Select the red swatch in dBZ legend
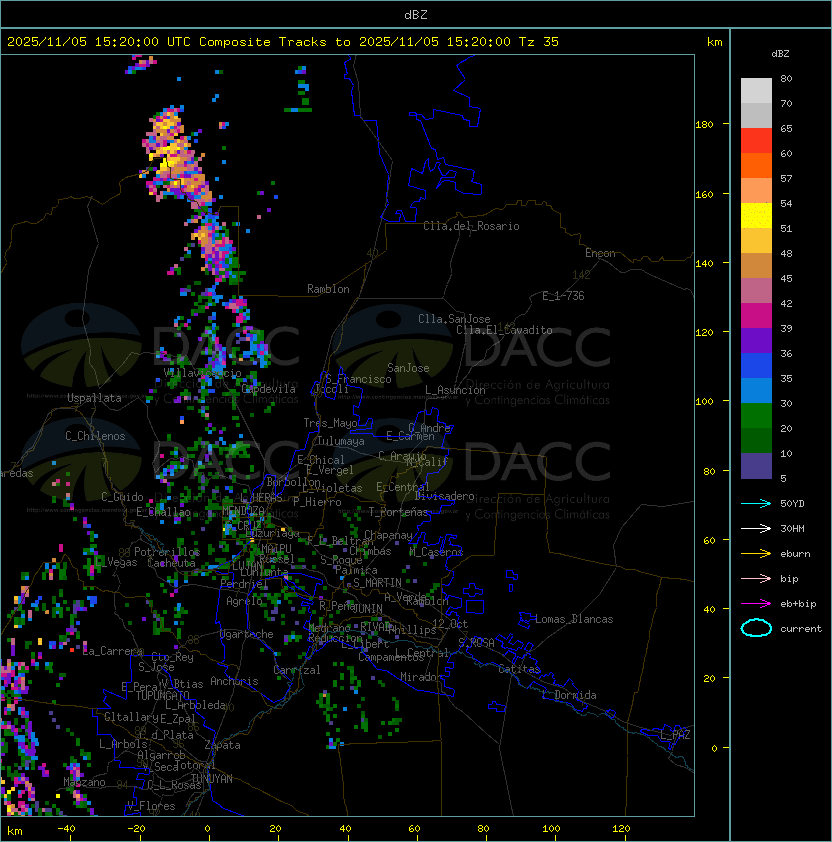 pos(756,141)
